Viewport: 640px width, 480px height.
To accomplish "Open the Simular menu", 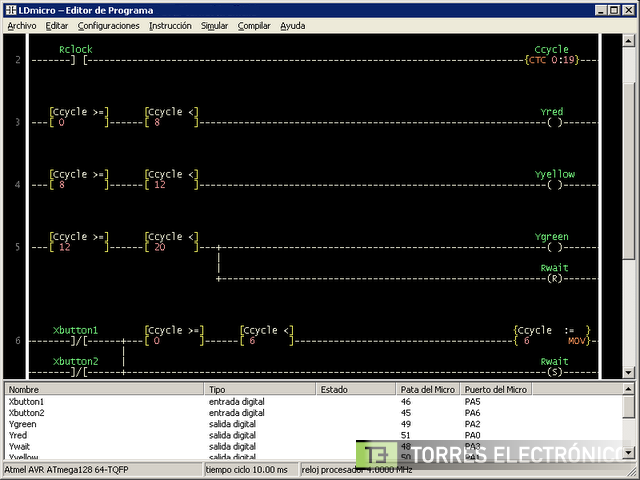I will click(214, 26).
